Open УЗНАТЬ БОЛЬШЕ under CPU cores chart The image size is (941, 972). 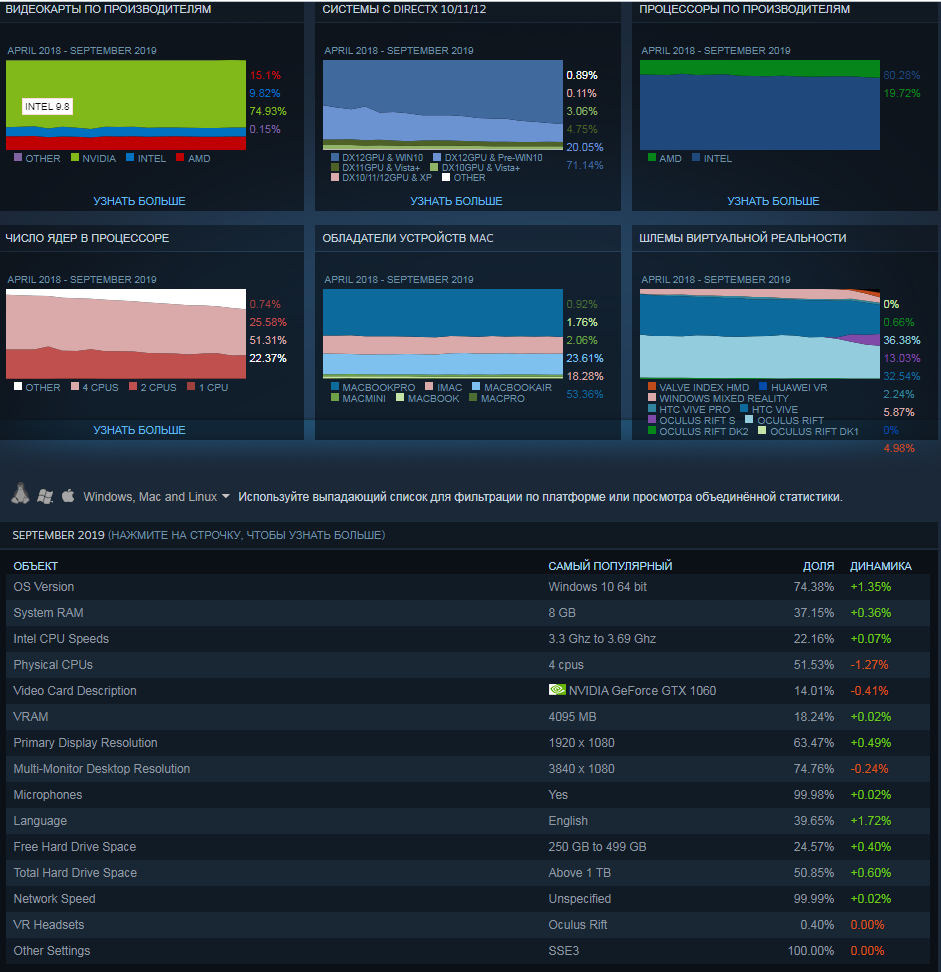[139, 430]
